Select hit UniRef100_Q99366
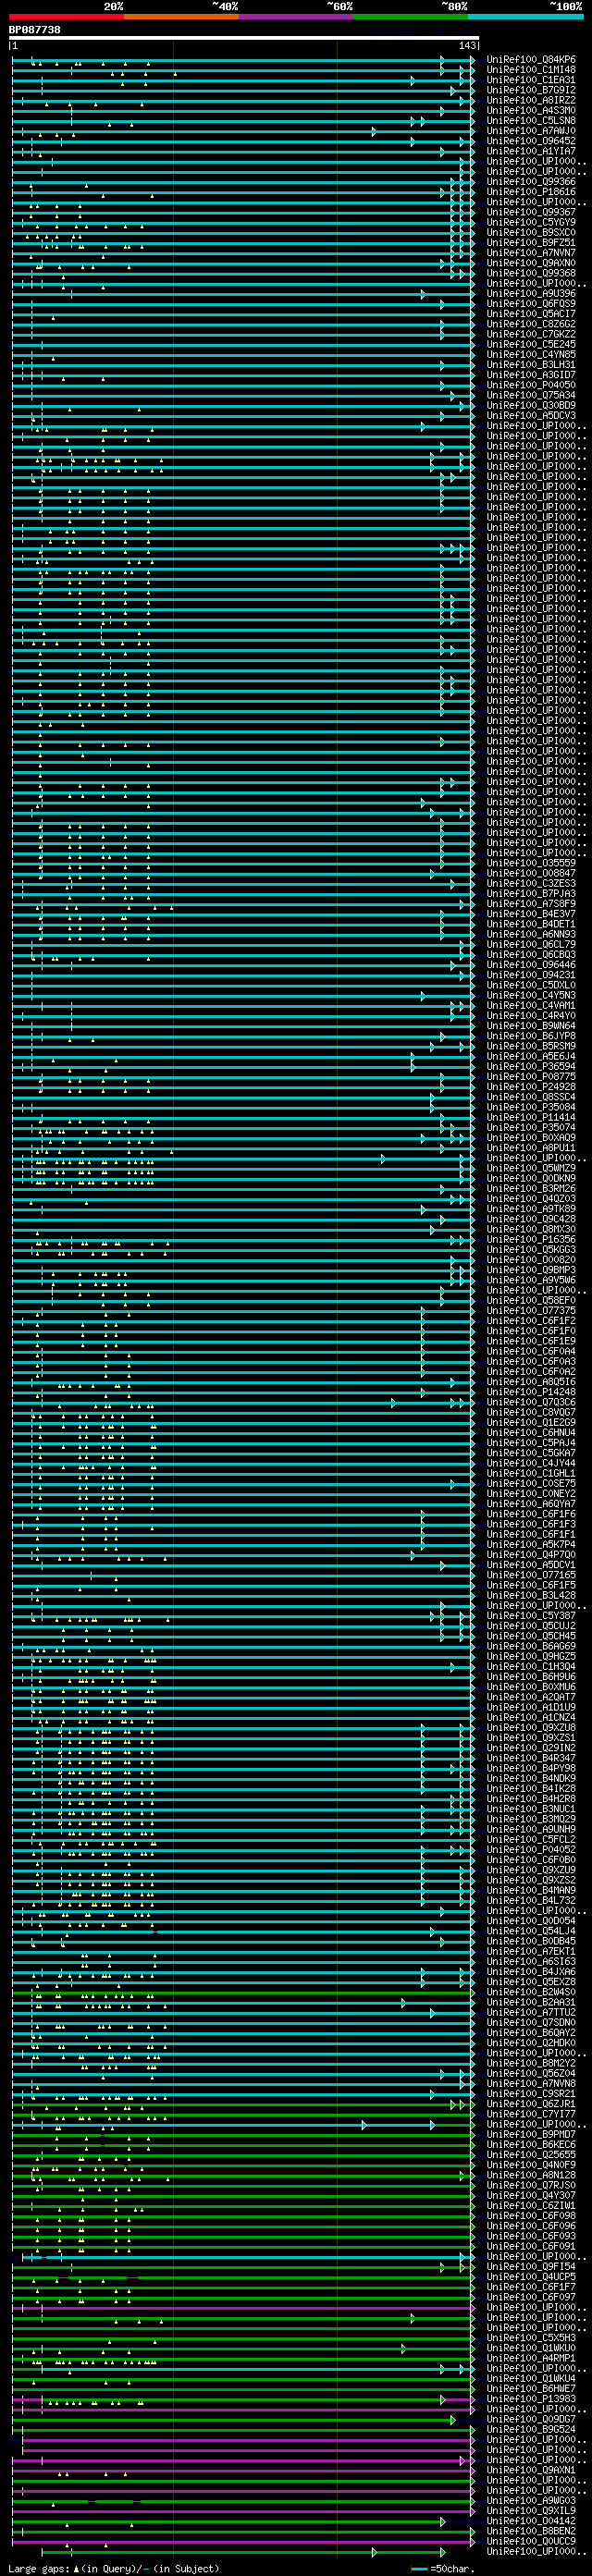Viewport: 592px width, 2576px height. point(531,182)
